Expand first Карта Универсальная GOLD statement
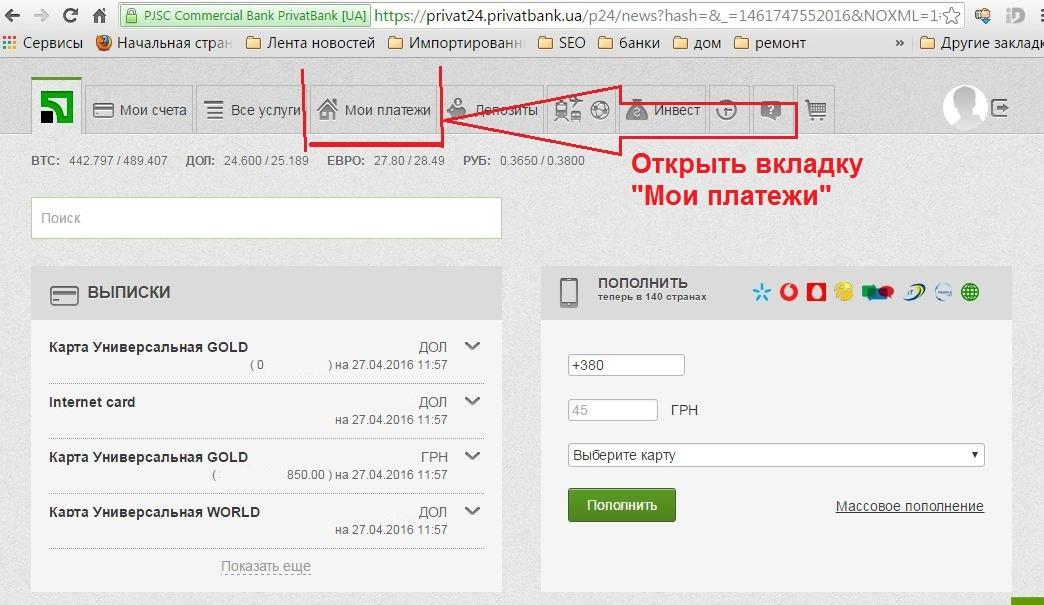The image size is (1044, 605). [473, 347]
